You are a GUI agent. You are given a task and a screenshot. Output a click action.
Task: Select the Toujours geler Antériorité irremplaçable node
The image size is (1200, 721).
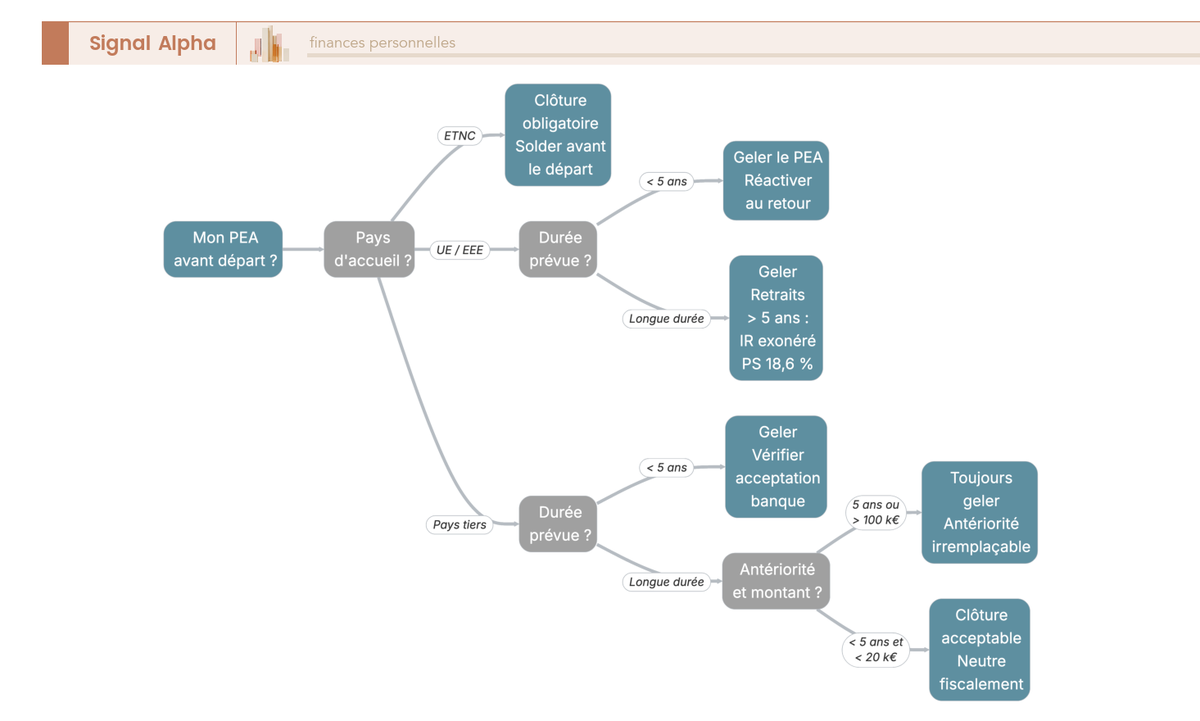[980, 513]
